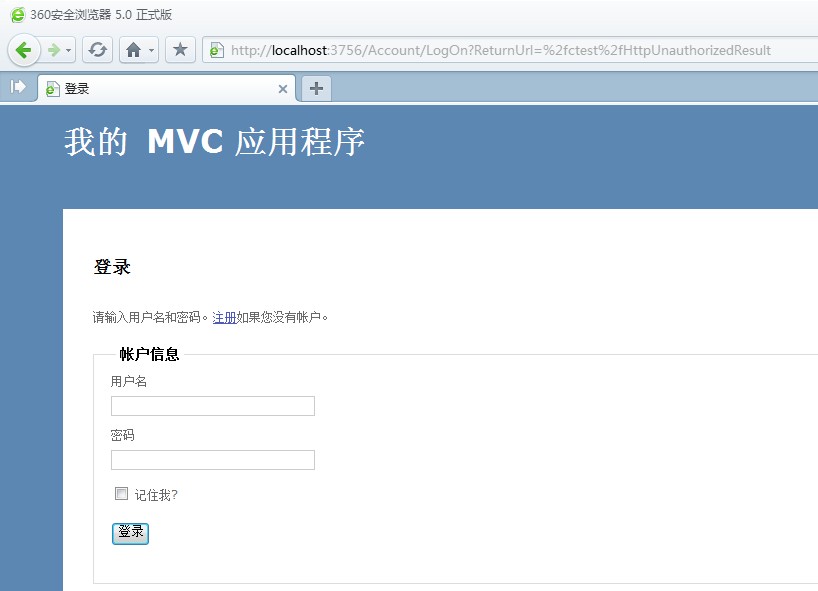
Task: Focus the localhost URL address bar
Action: click(509, 50)
